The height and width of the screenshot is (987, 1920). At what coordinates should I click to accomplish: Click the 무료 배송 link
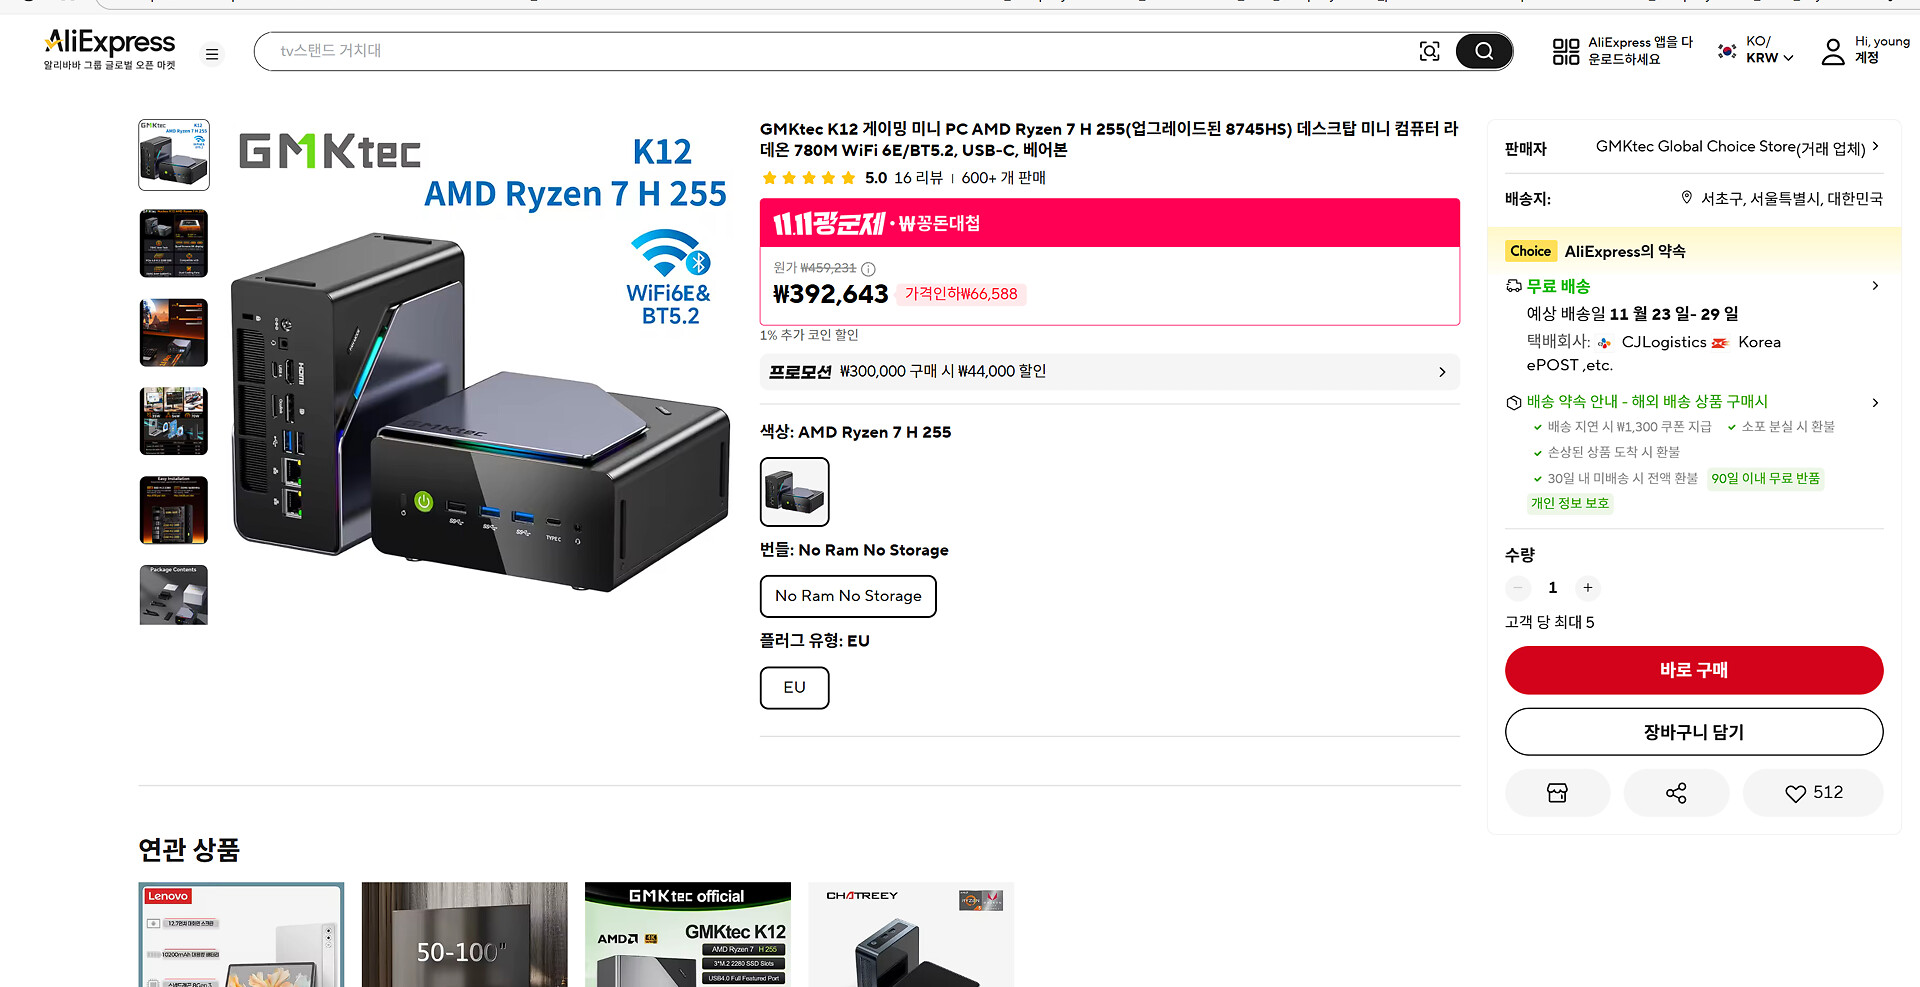tap(1558, 286)
